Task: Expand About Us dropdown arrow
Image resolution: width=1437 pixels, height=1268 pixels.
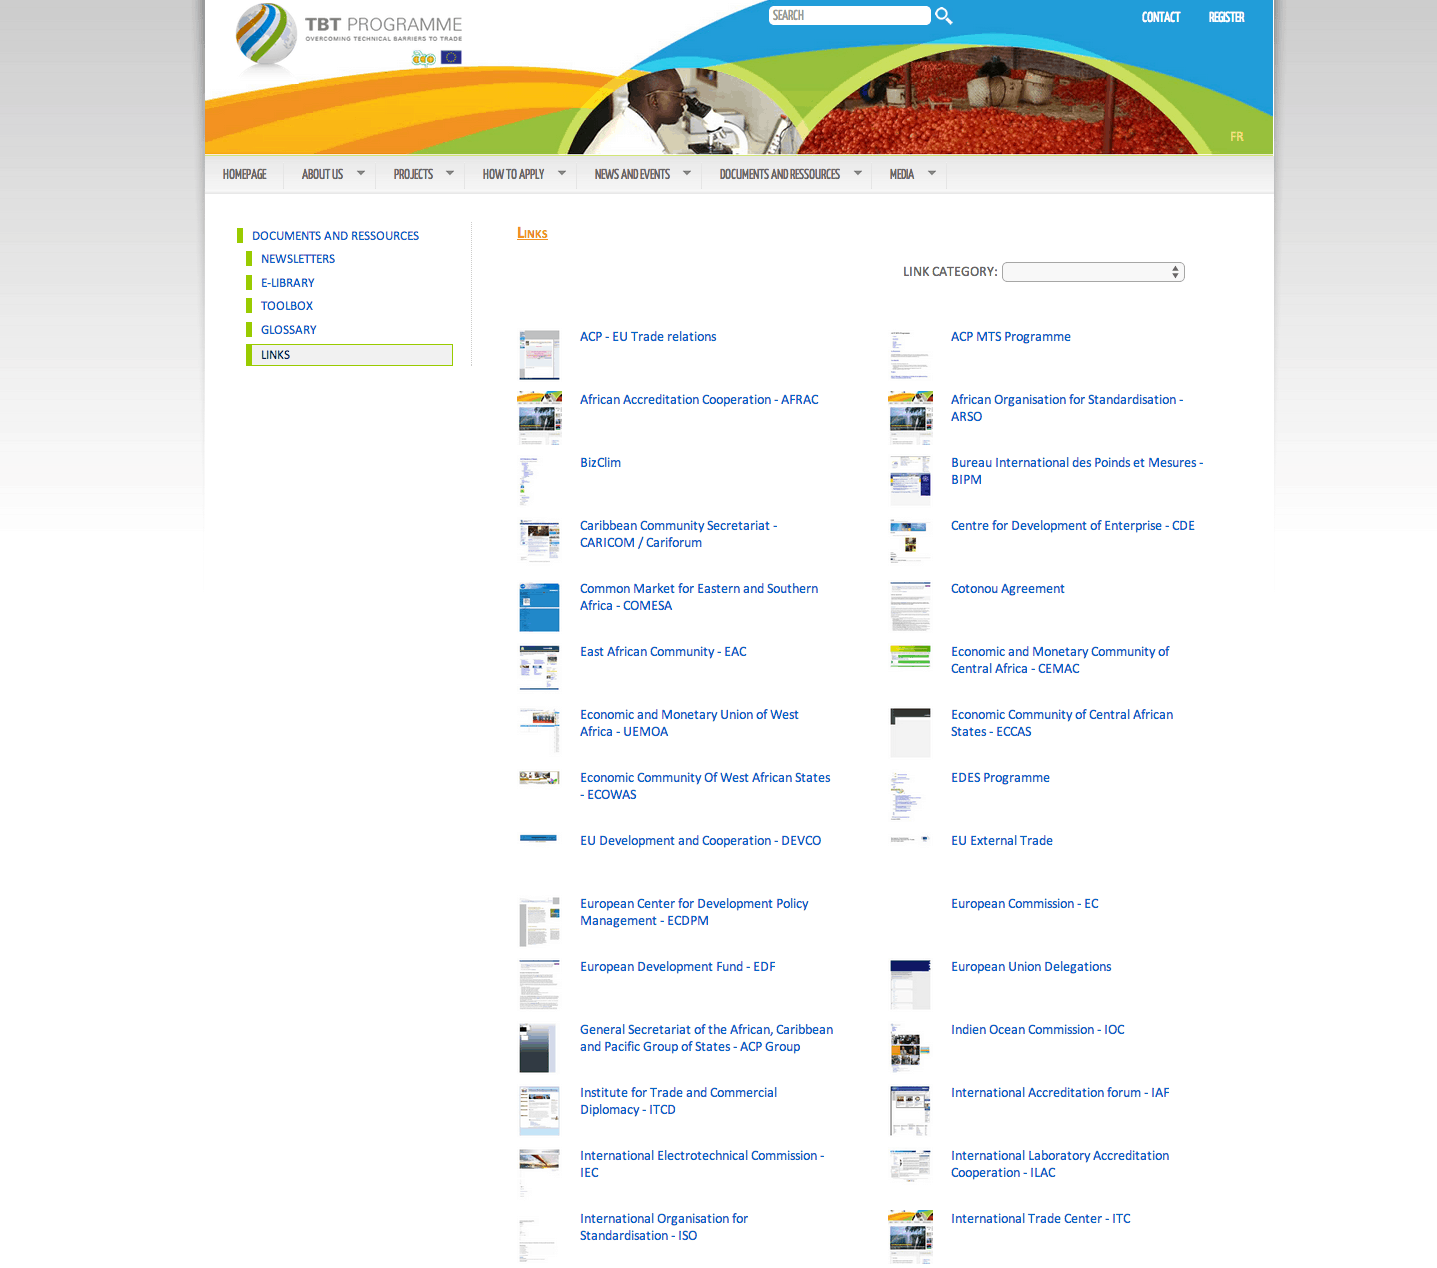Action: point(361,173)
